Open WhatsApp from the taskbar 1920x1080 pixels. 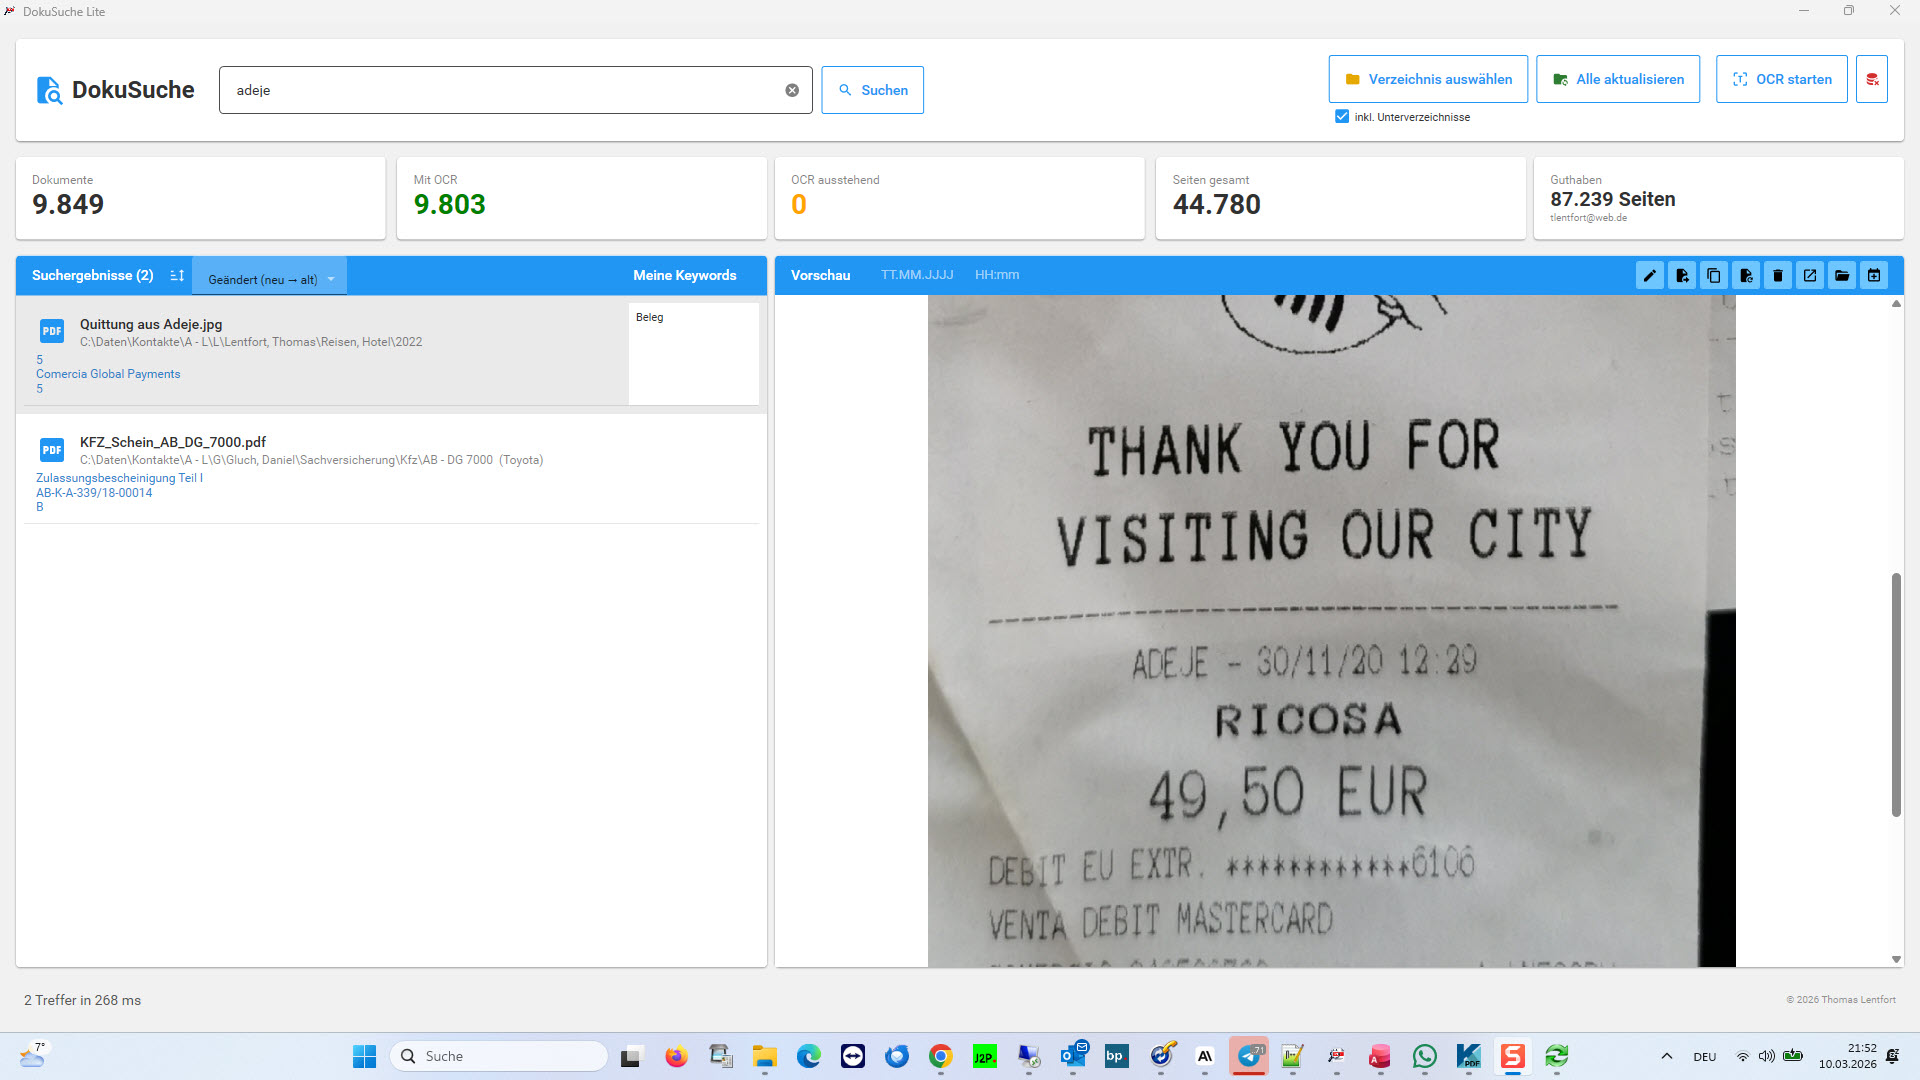point(1424,1056)
